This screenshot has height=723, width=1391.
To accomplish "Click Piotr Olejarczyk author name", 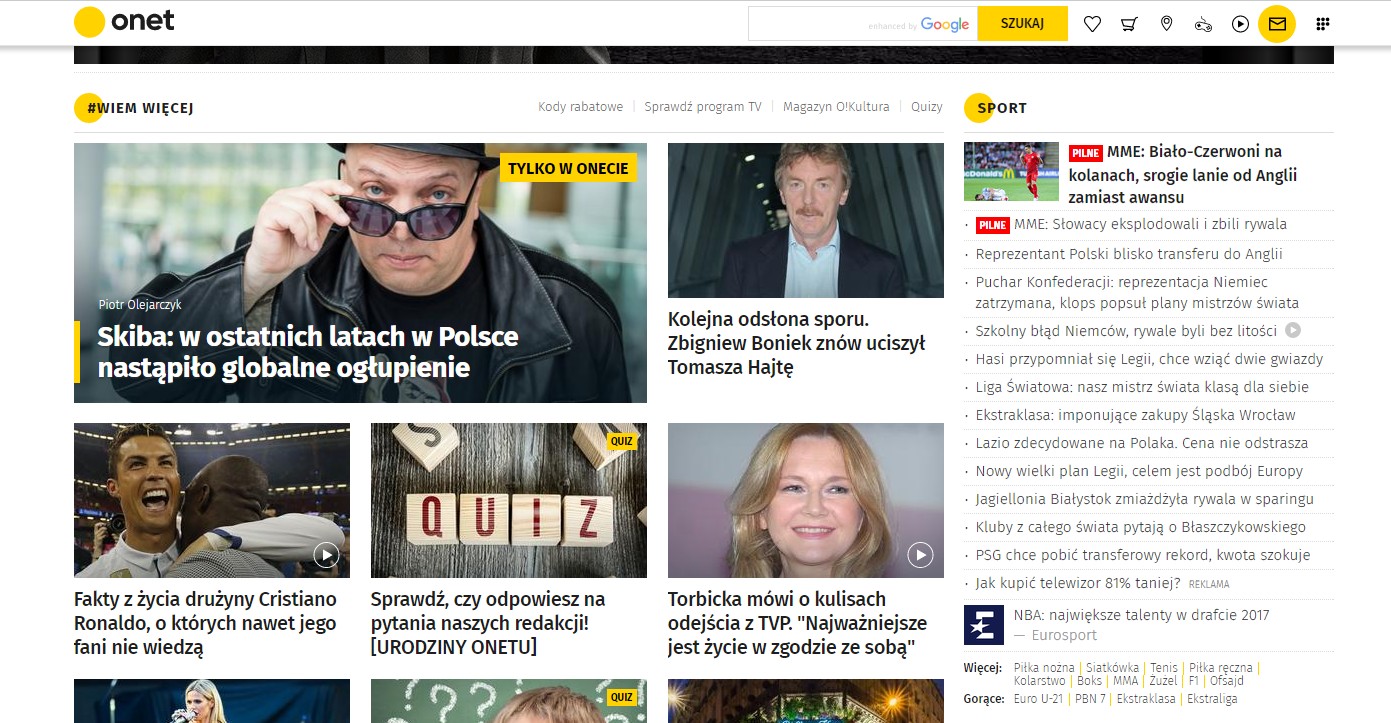I will coord(140,304).
